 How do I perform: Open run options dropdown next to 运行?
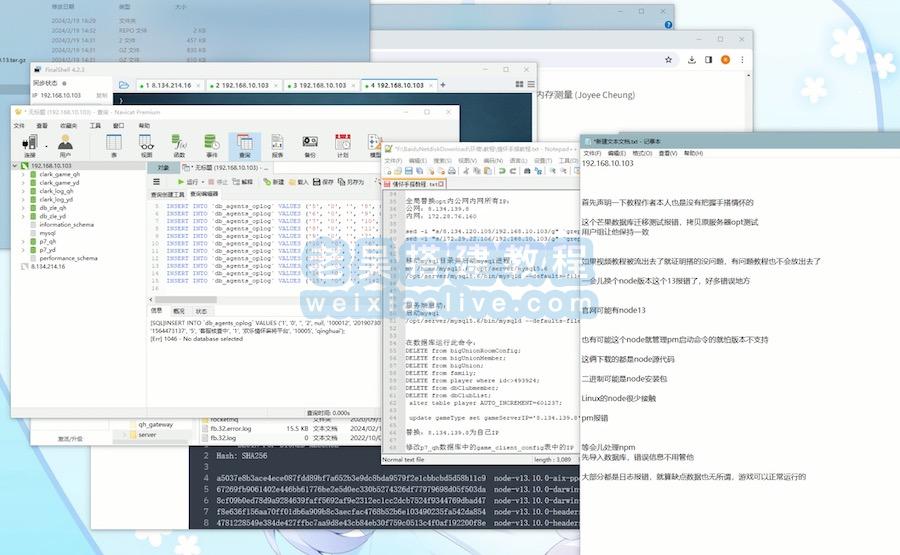(203, 182)
